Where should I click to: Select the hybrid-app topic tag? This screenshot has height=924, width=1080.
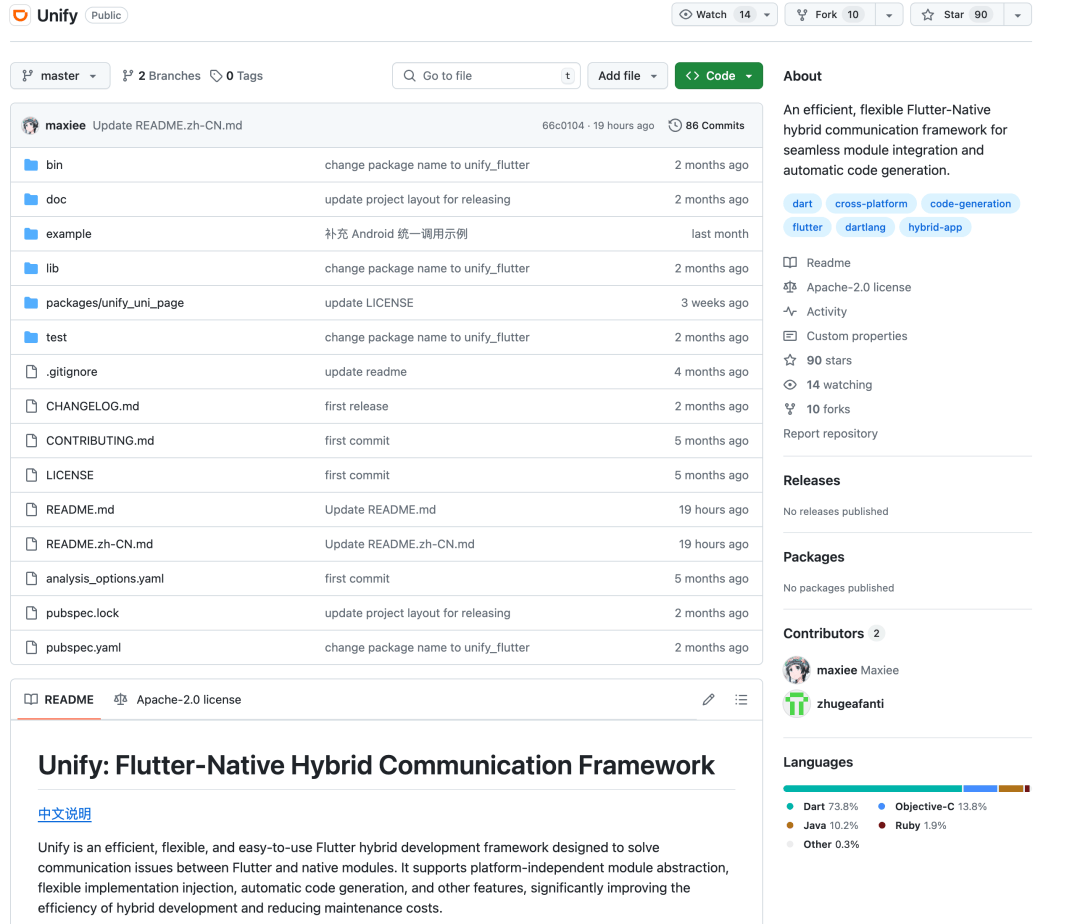935,227
